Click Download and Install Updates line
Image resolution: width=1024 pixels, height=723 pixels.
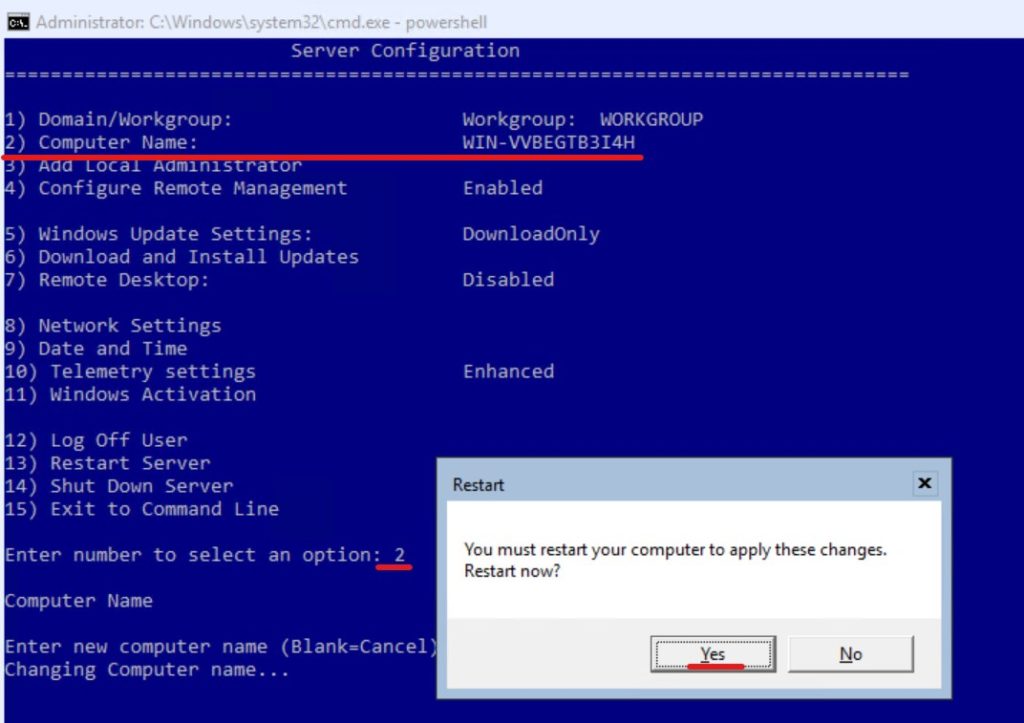(181, 257)
